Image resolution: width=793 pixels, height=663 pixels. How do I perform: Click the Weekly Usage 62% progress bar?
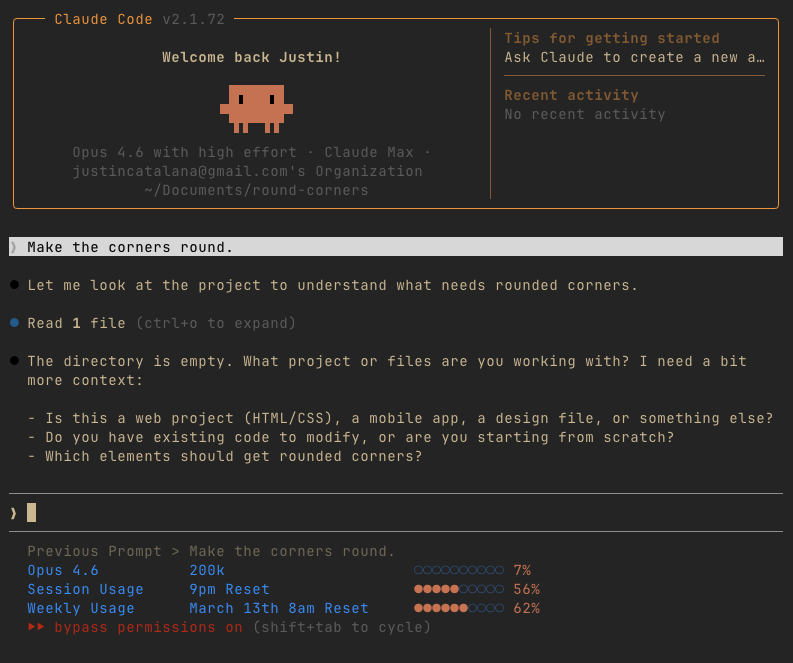pyautogui.click(x=459, y=608)
